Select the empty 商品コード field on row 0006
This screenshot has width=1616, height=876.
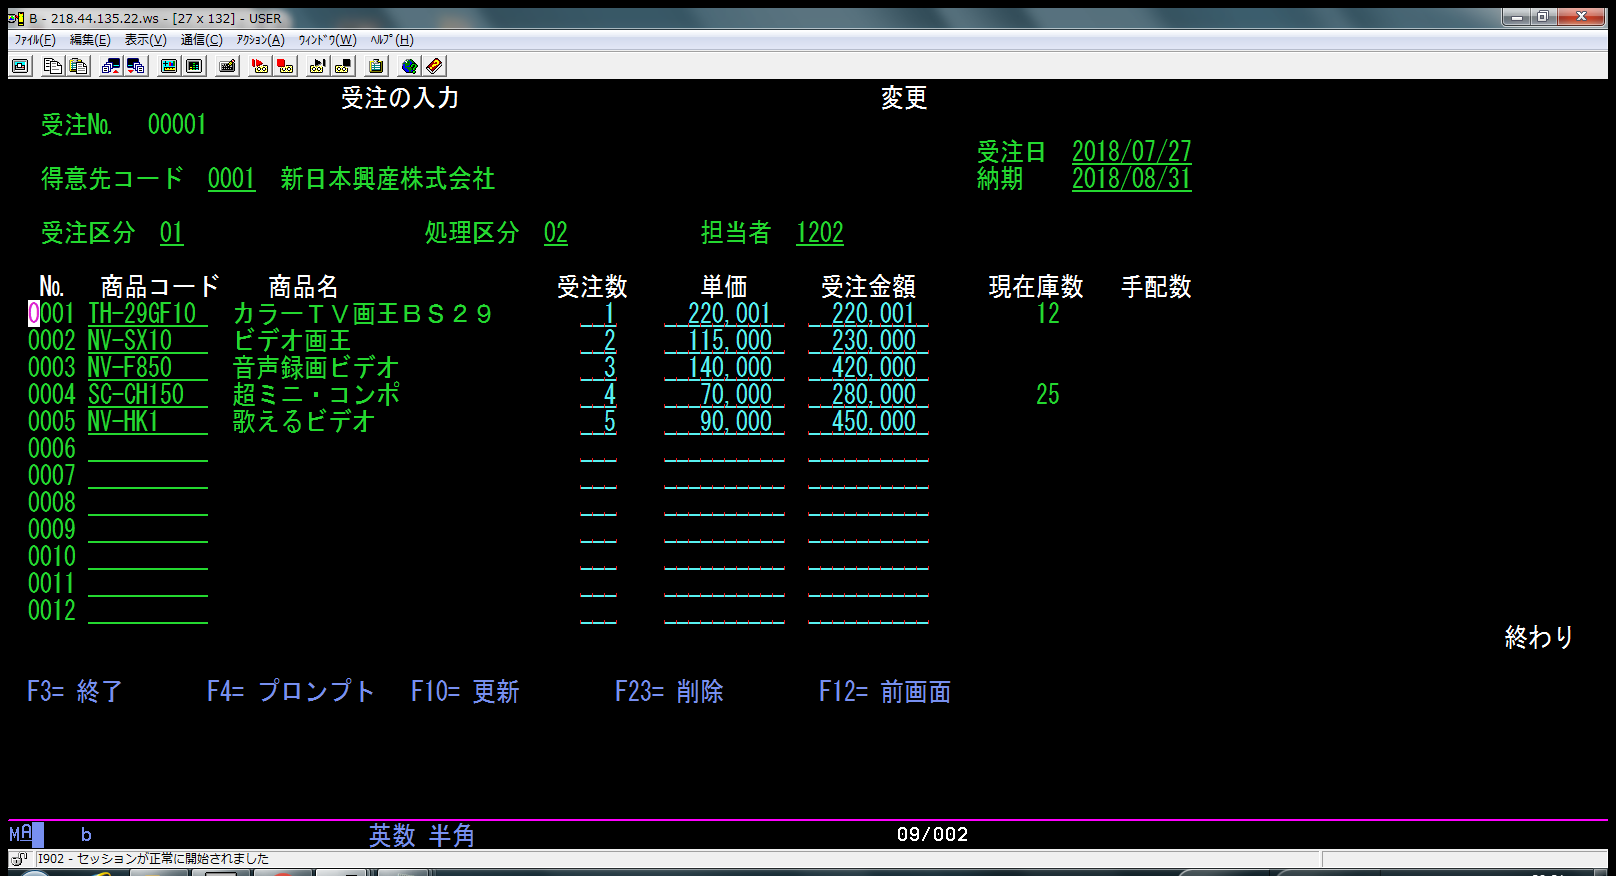pyautogui.click(x=147, y=449)
